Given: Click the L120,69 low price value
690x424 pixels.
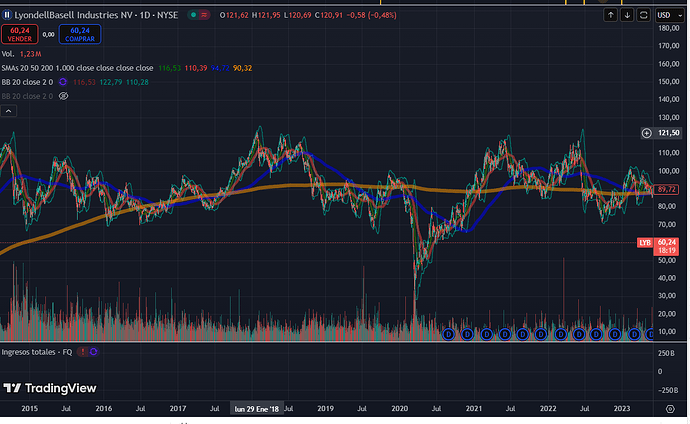Looking at the screenshot, I should [x=297, y=15].
